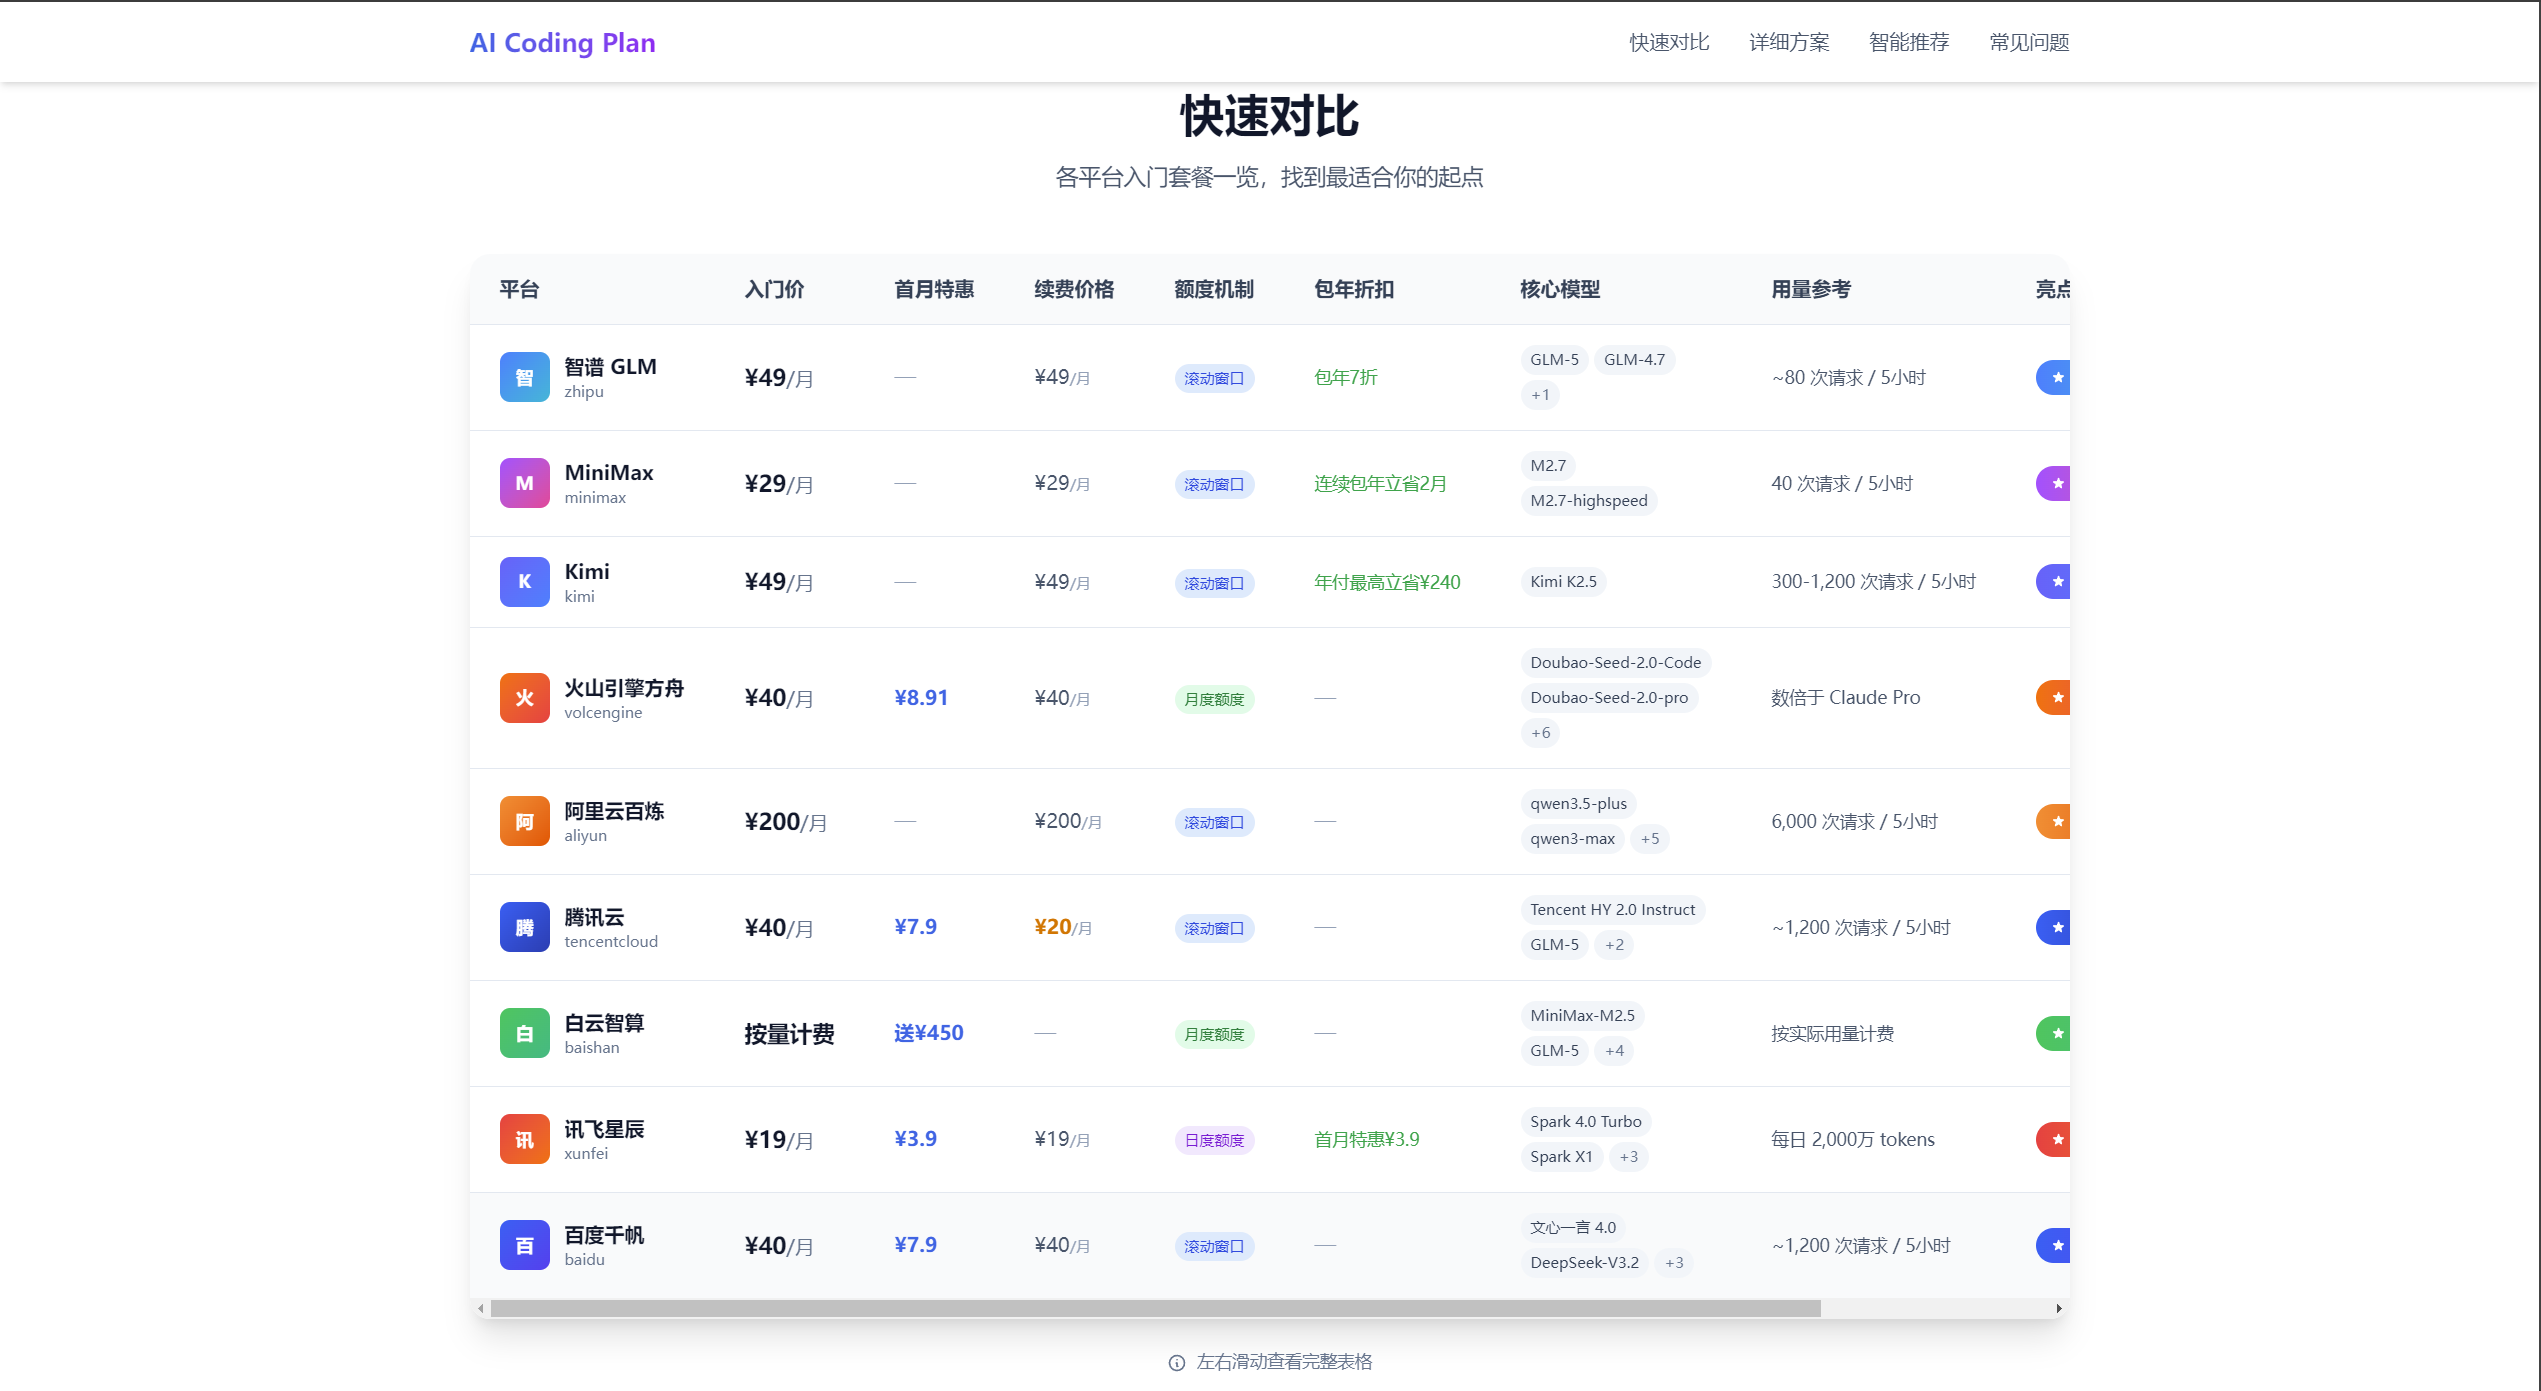Click the ¥20/月 renewal price for 腾讯云

tap(1063, 927)
